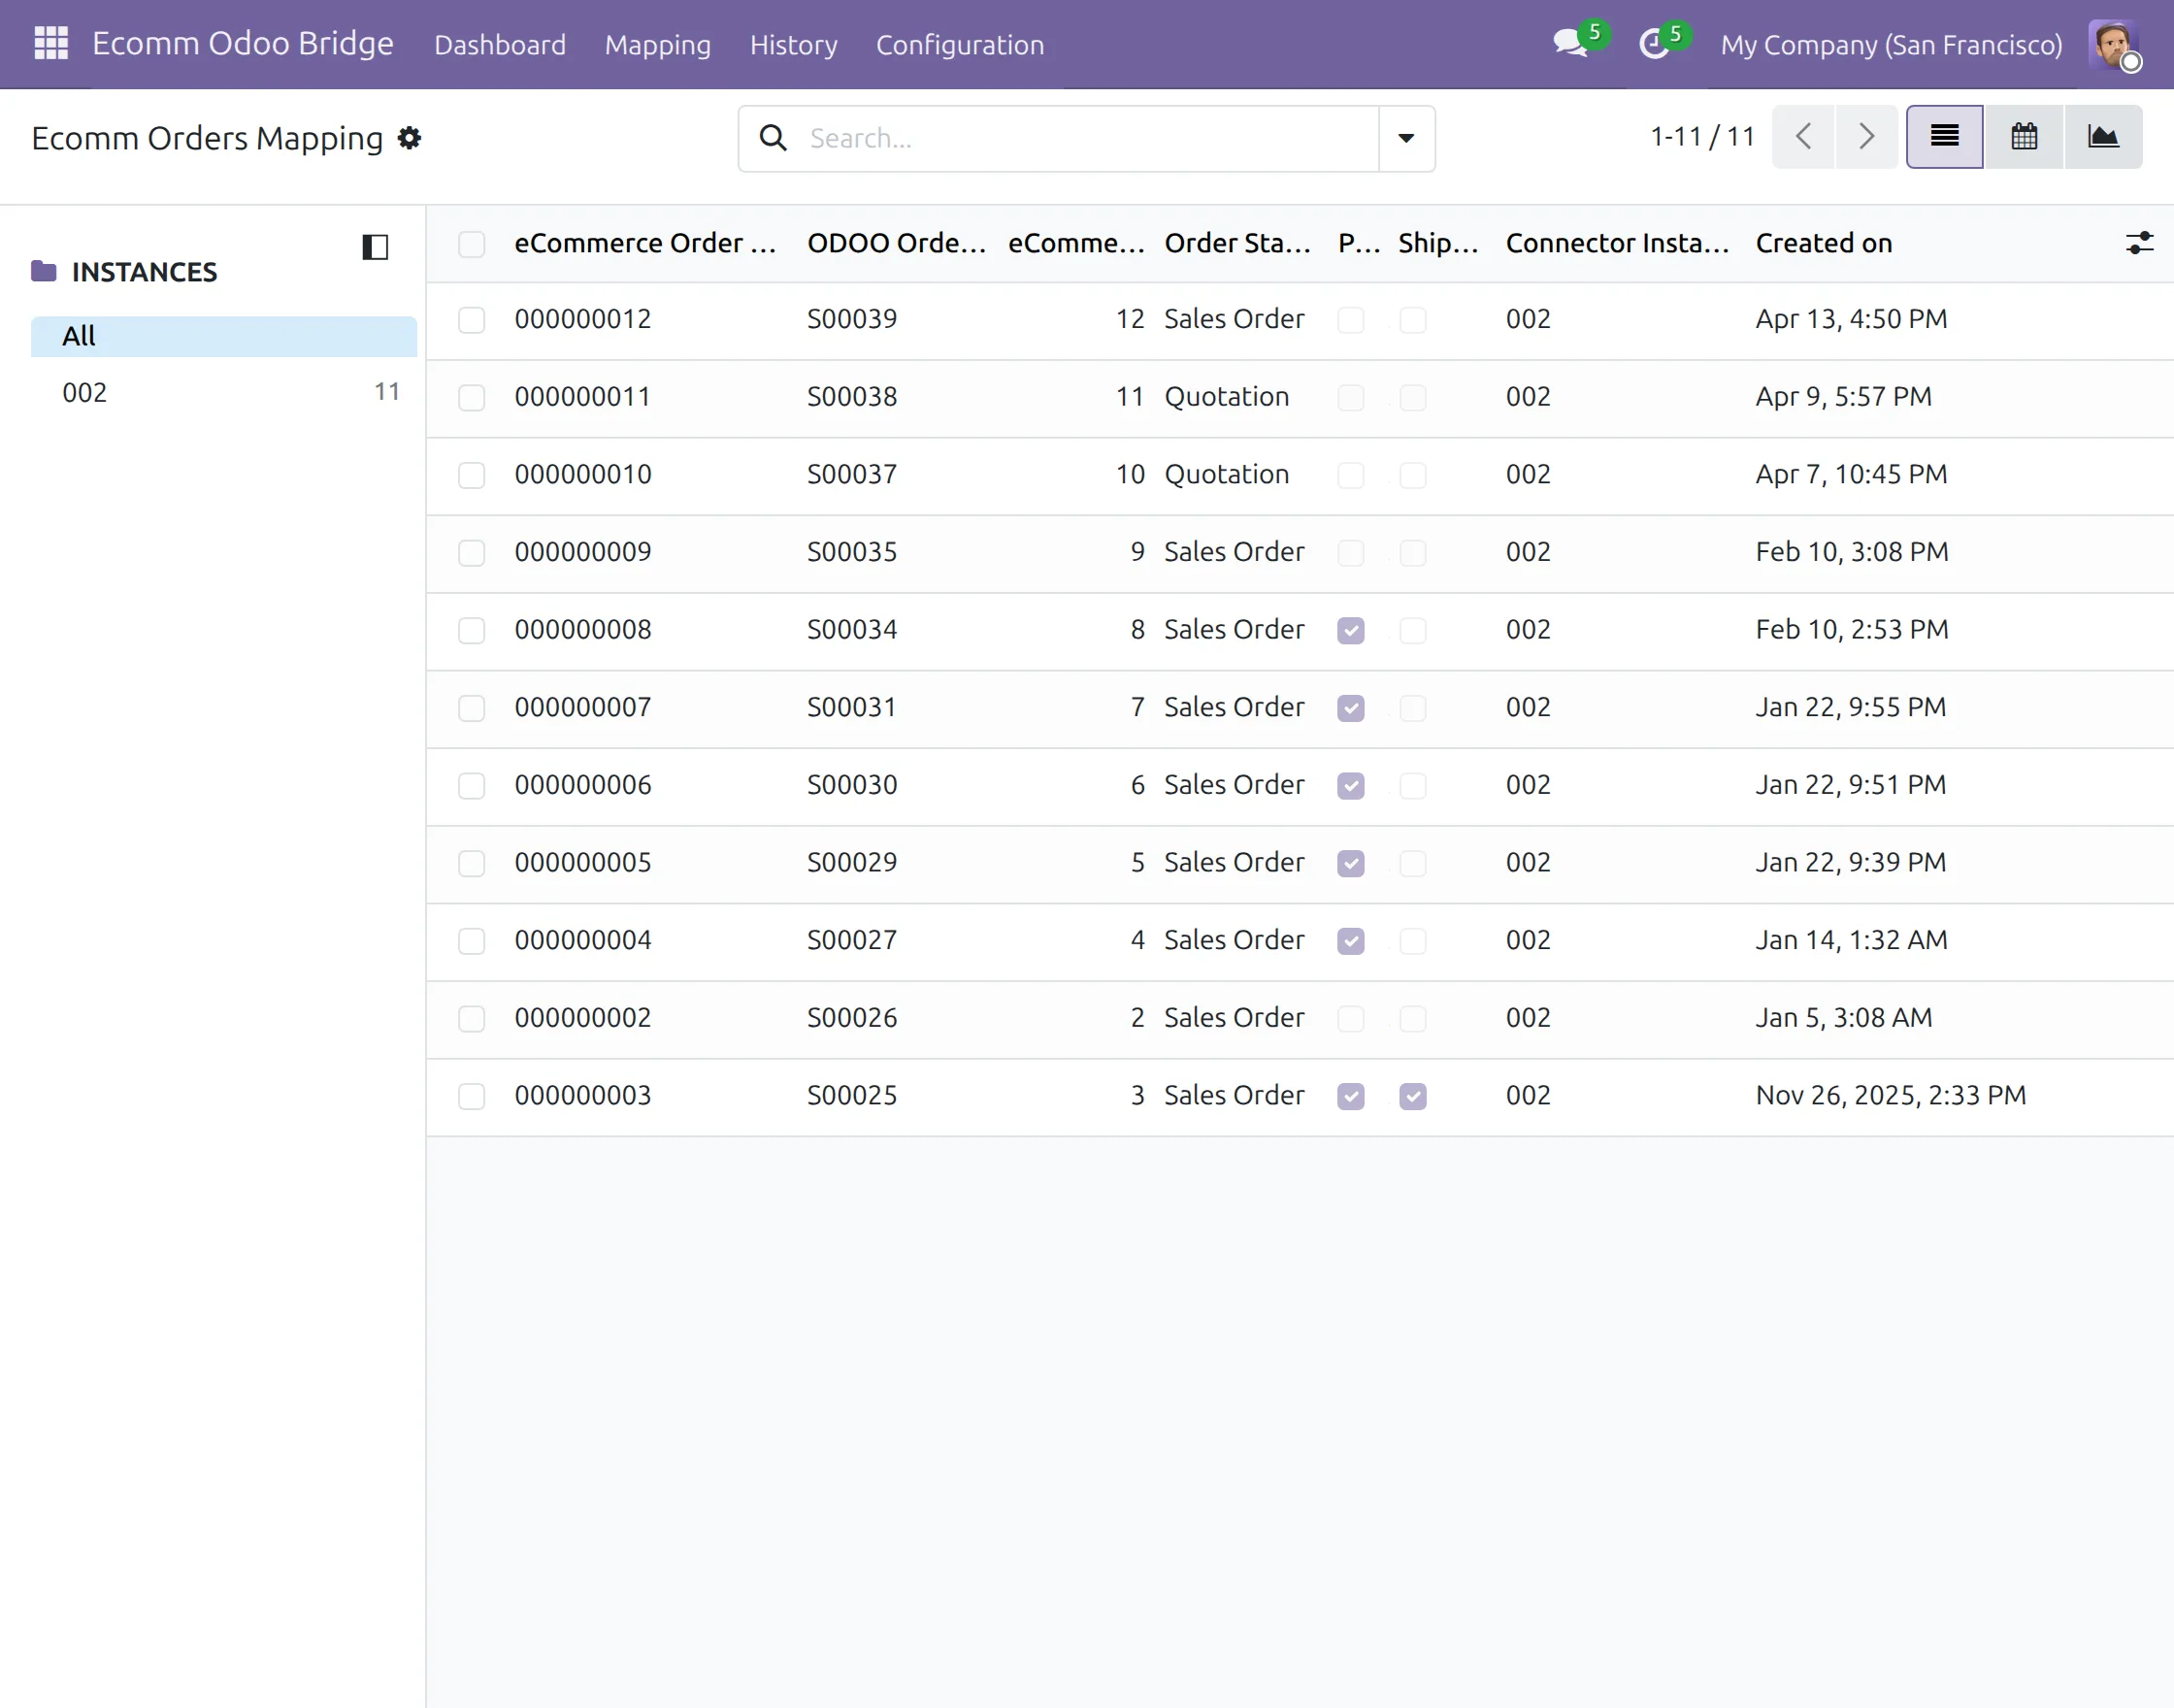Sort by eCommerce Order column header
2174x1708 pixels.
[646, 243]
